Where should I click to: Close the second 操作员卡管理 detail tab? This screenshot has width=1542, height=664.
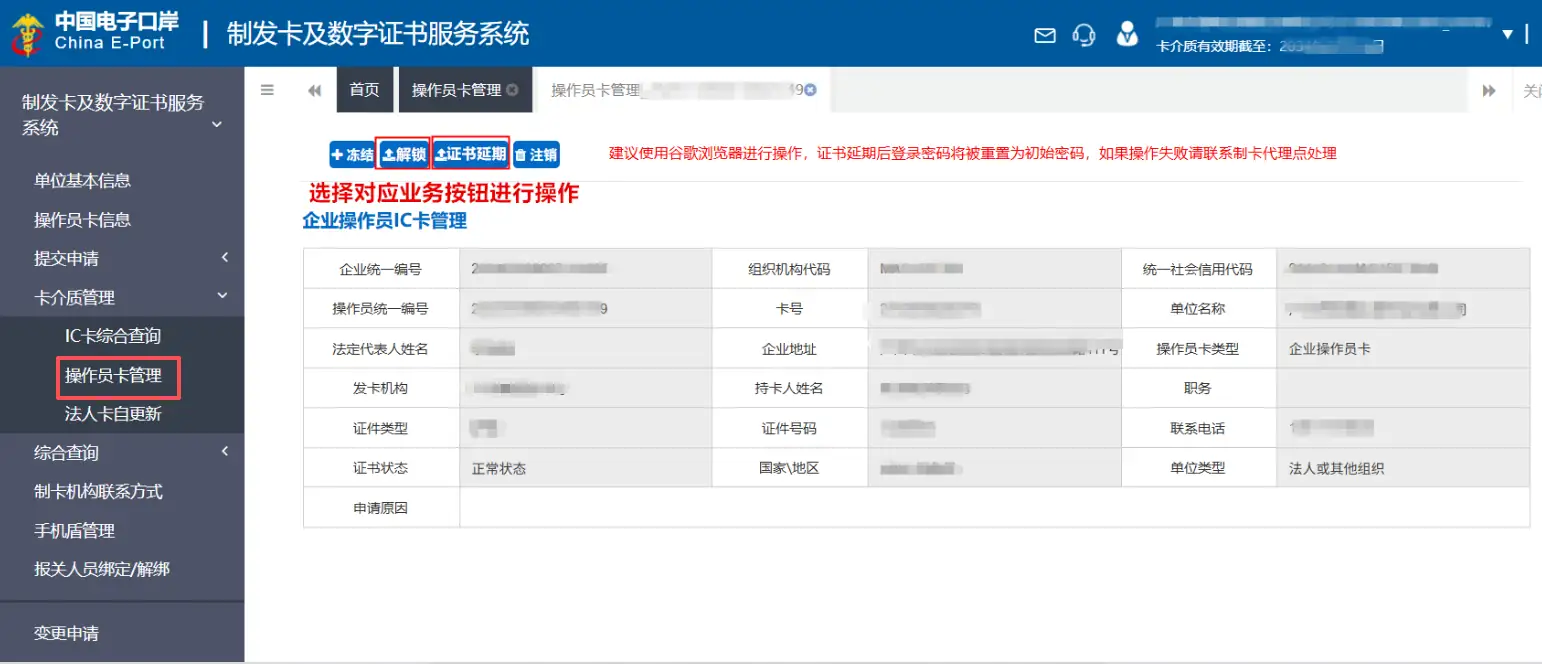[811, 90]
